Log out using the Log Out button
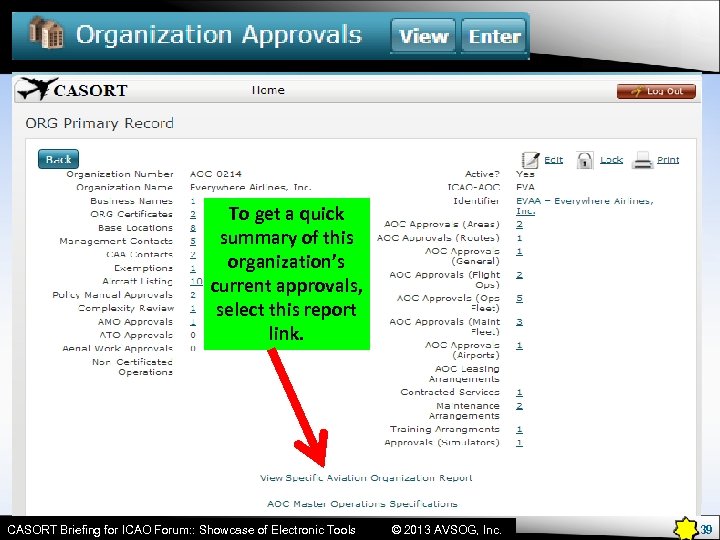This screenshot has width=720, height=540. pos(656,91)
